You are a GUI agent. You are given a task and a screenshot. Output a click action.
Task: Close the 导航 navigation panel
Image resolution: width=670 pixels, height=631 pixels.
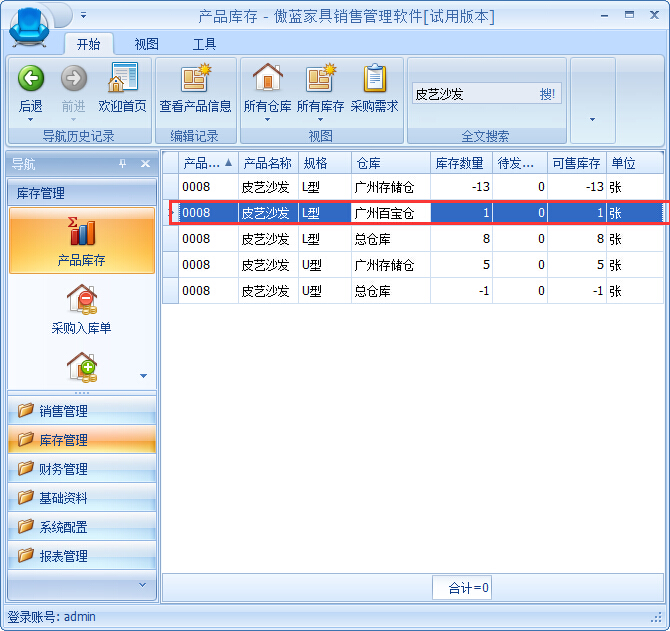(145, 164)
